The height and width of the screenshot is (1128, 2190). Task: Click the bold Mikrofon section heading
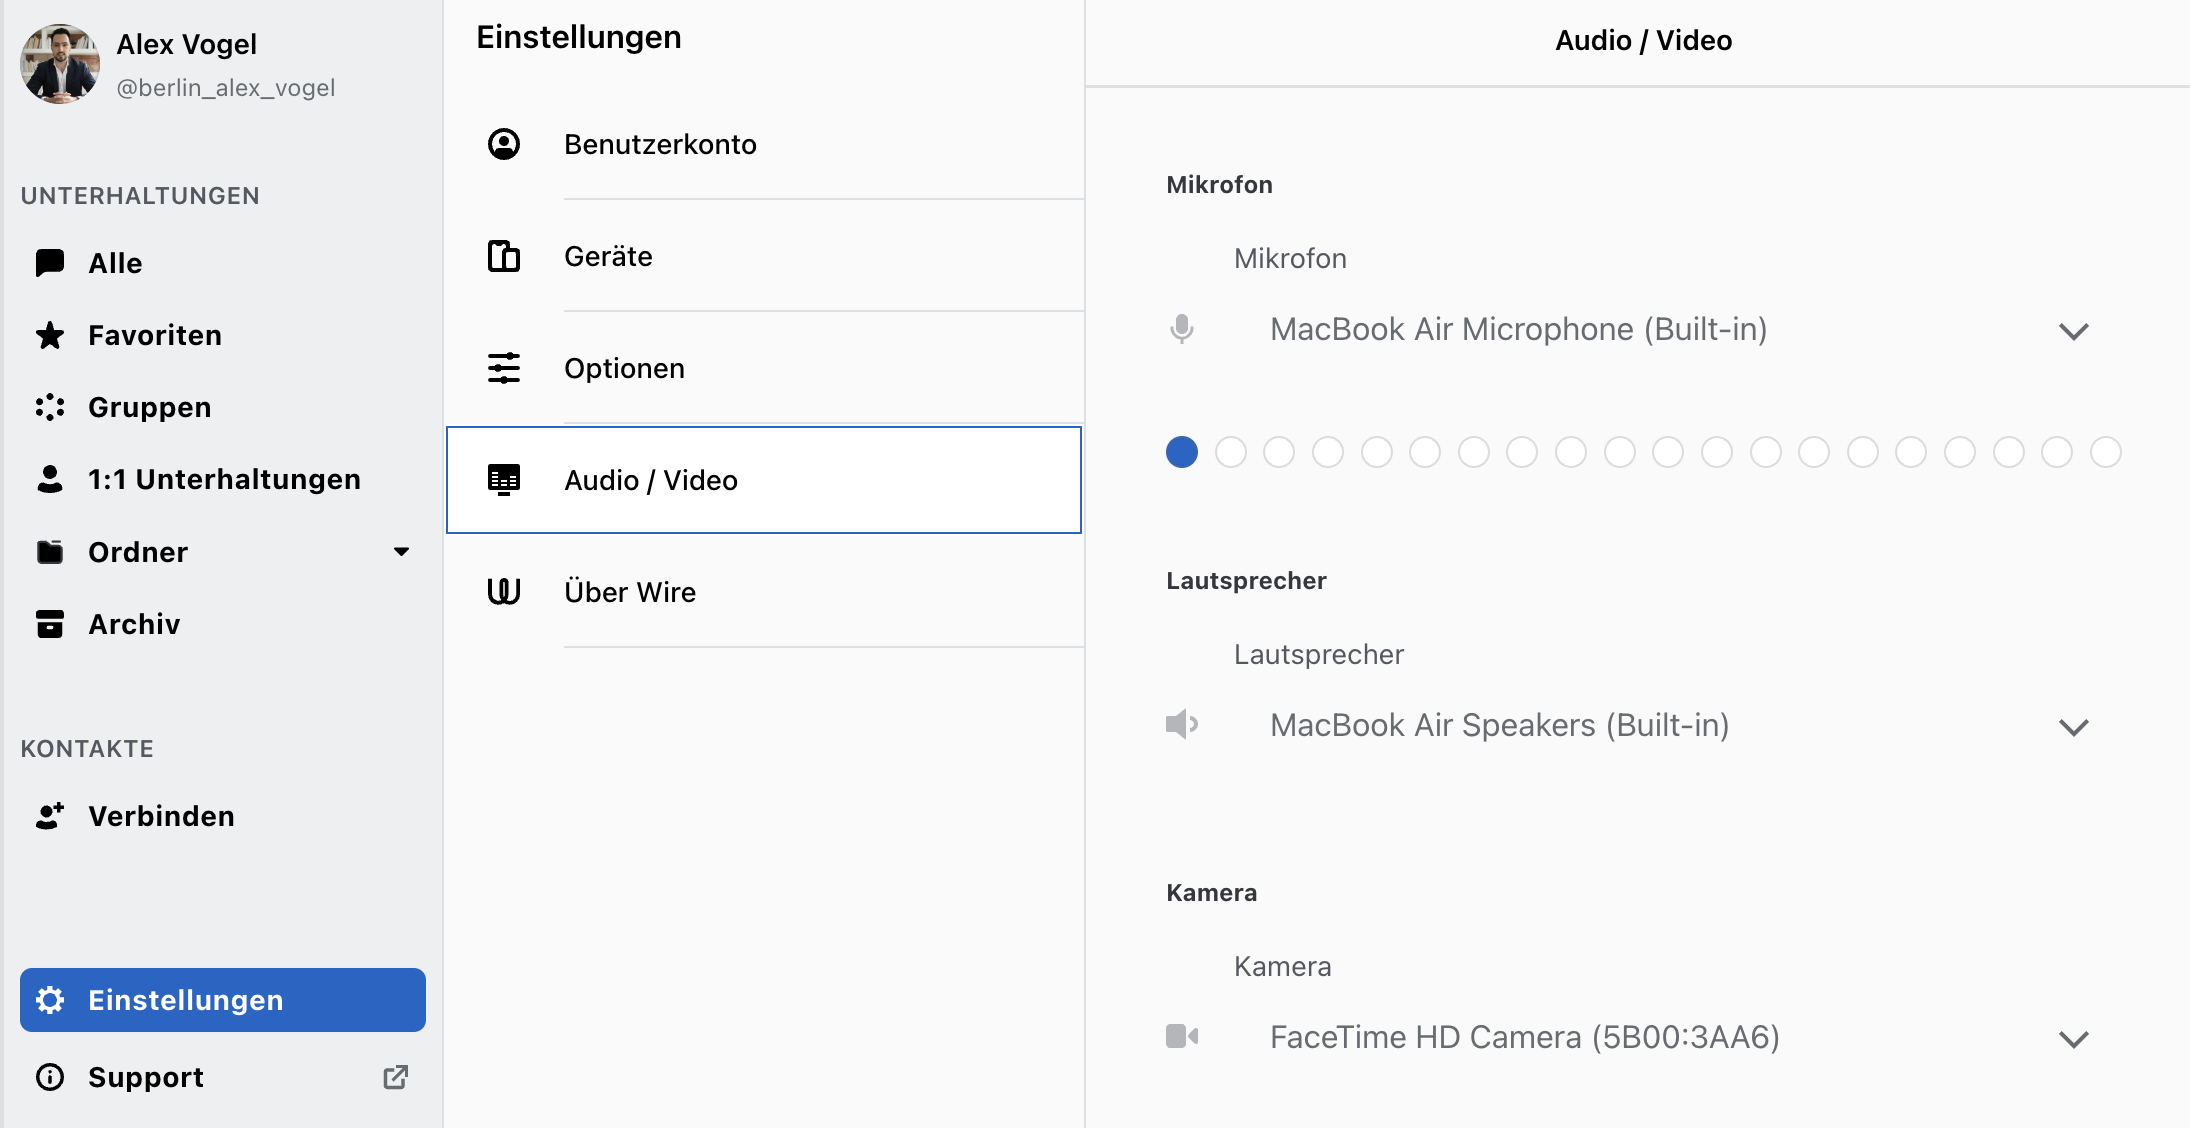(1219, 185)
